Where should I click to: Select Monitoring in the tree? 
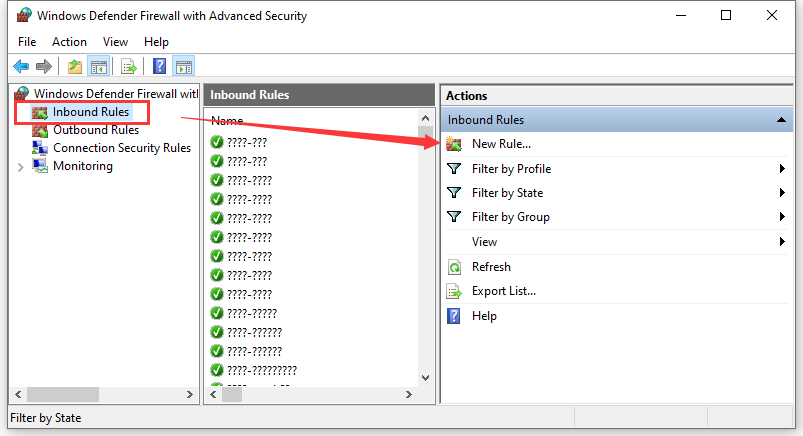tap(83, 166)
